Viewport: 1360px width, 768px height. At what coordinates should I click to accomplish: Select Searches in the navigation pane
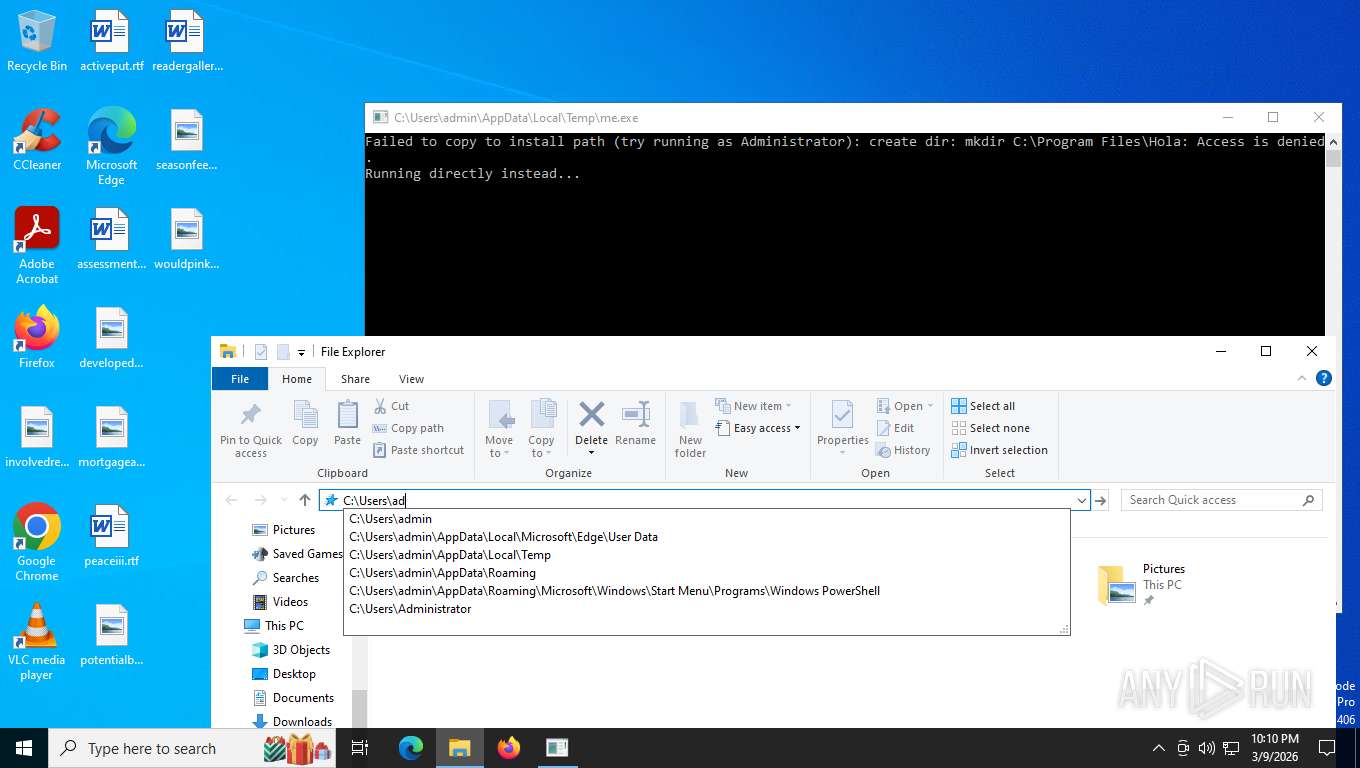[286, 578]
